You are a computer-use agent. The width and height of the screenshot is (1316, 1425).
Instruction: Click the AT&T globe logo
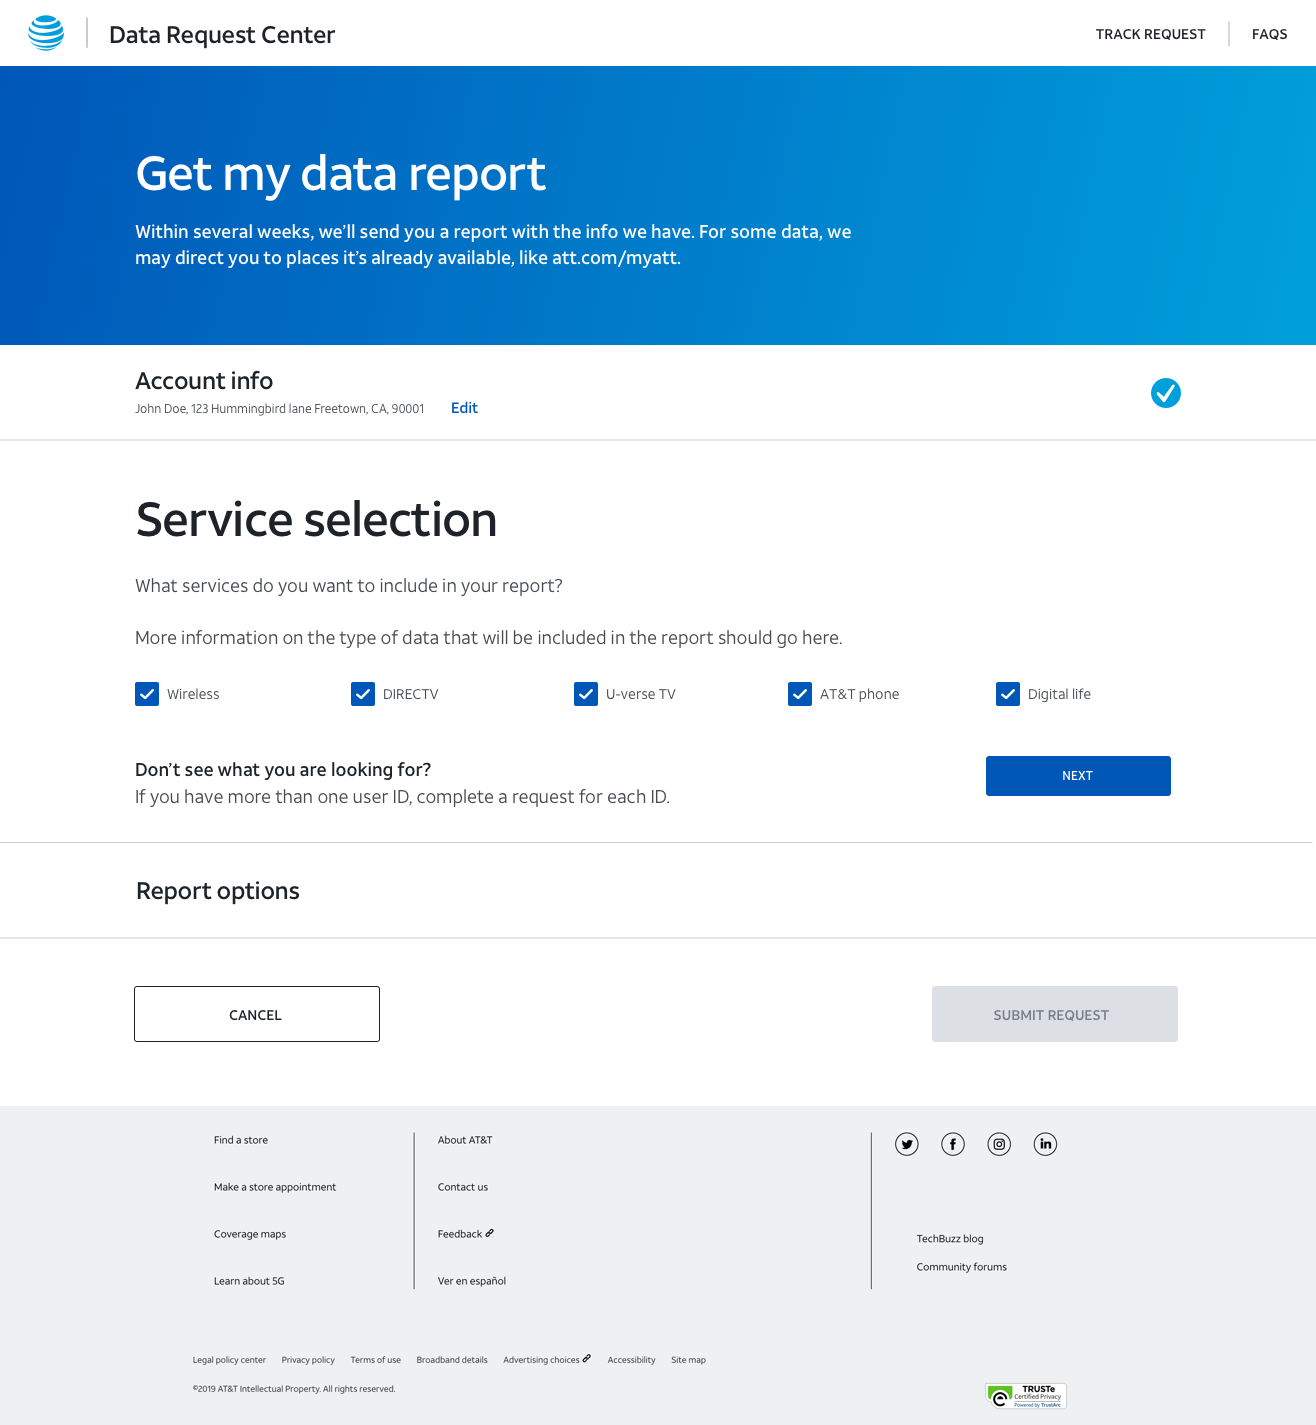click(46, 33)
